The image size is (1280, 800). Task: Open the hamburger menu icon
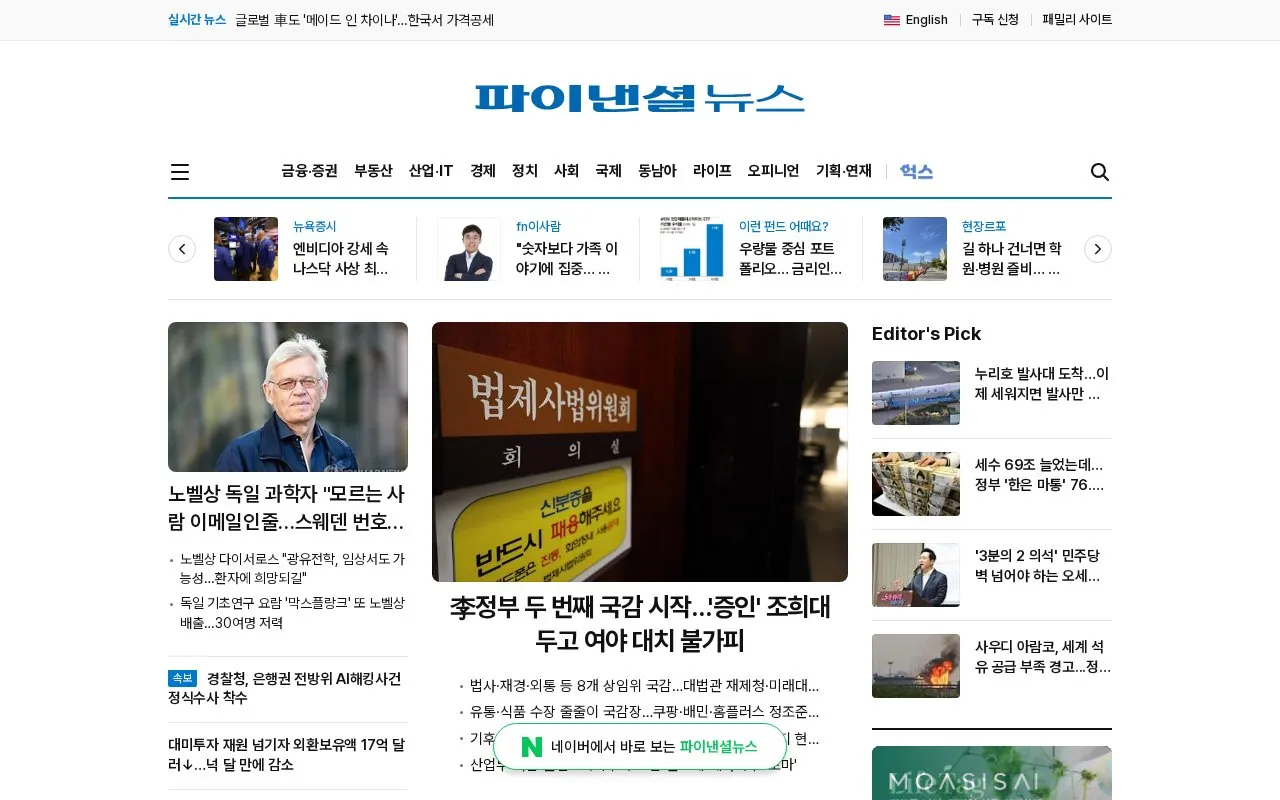click(180, 172)
